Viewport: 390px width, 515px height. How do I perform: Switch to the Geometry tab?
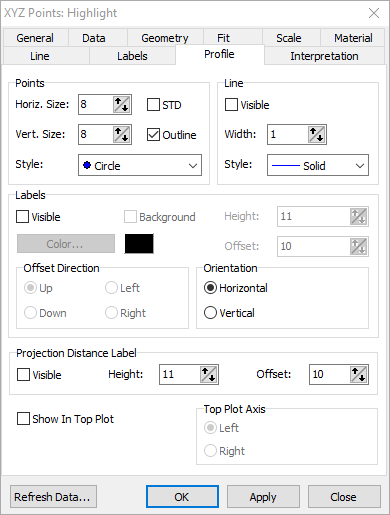165,38
